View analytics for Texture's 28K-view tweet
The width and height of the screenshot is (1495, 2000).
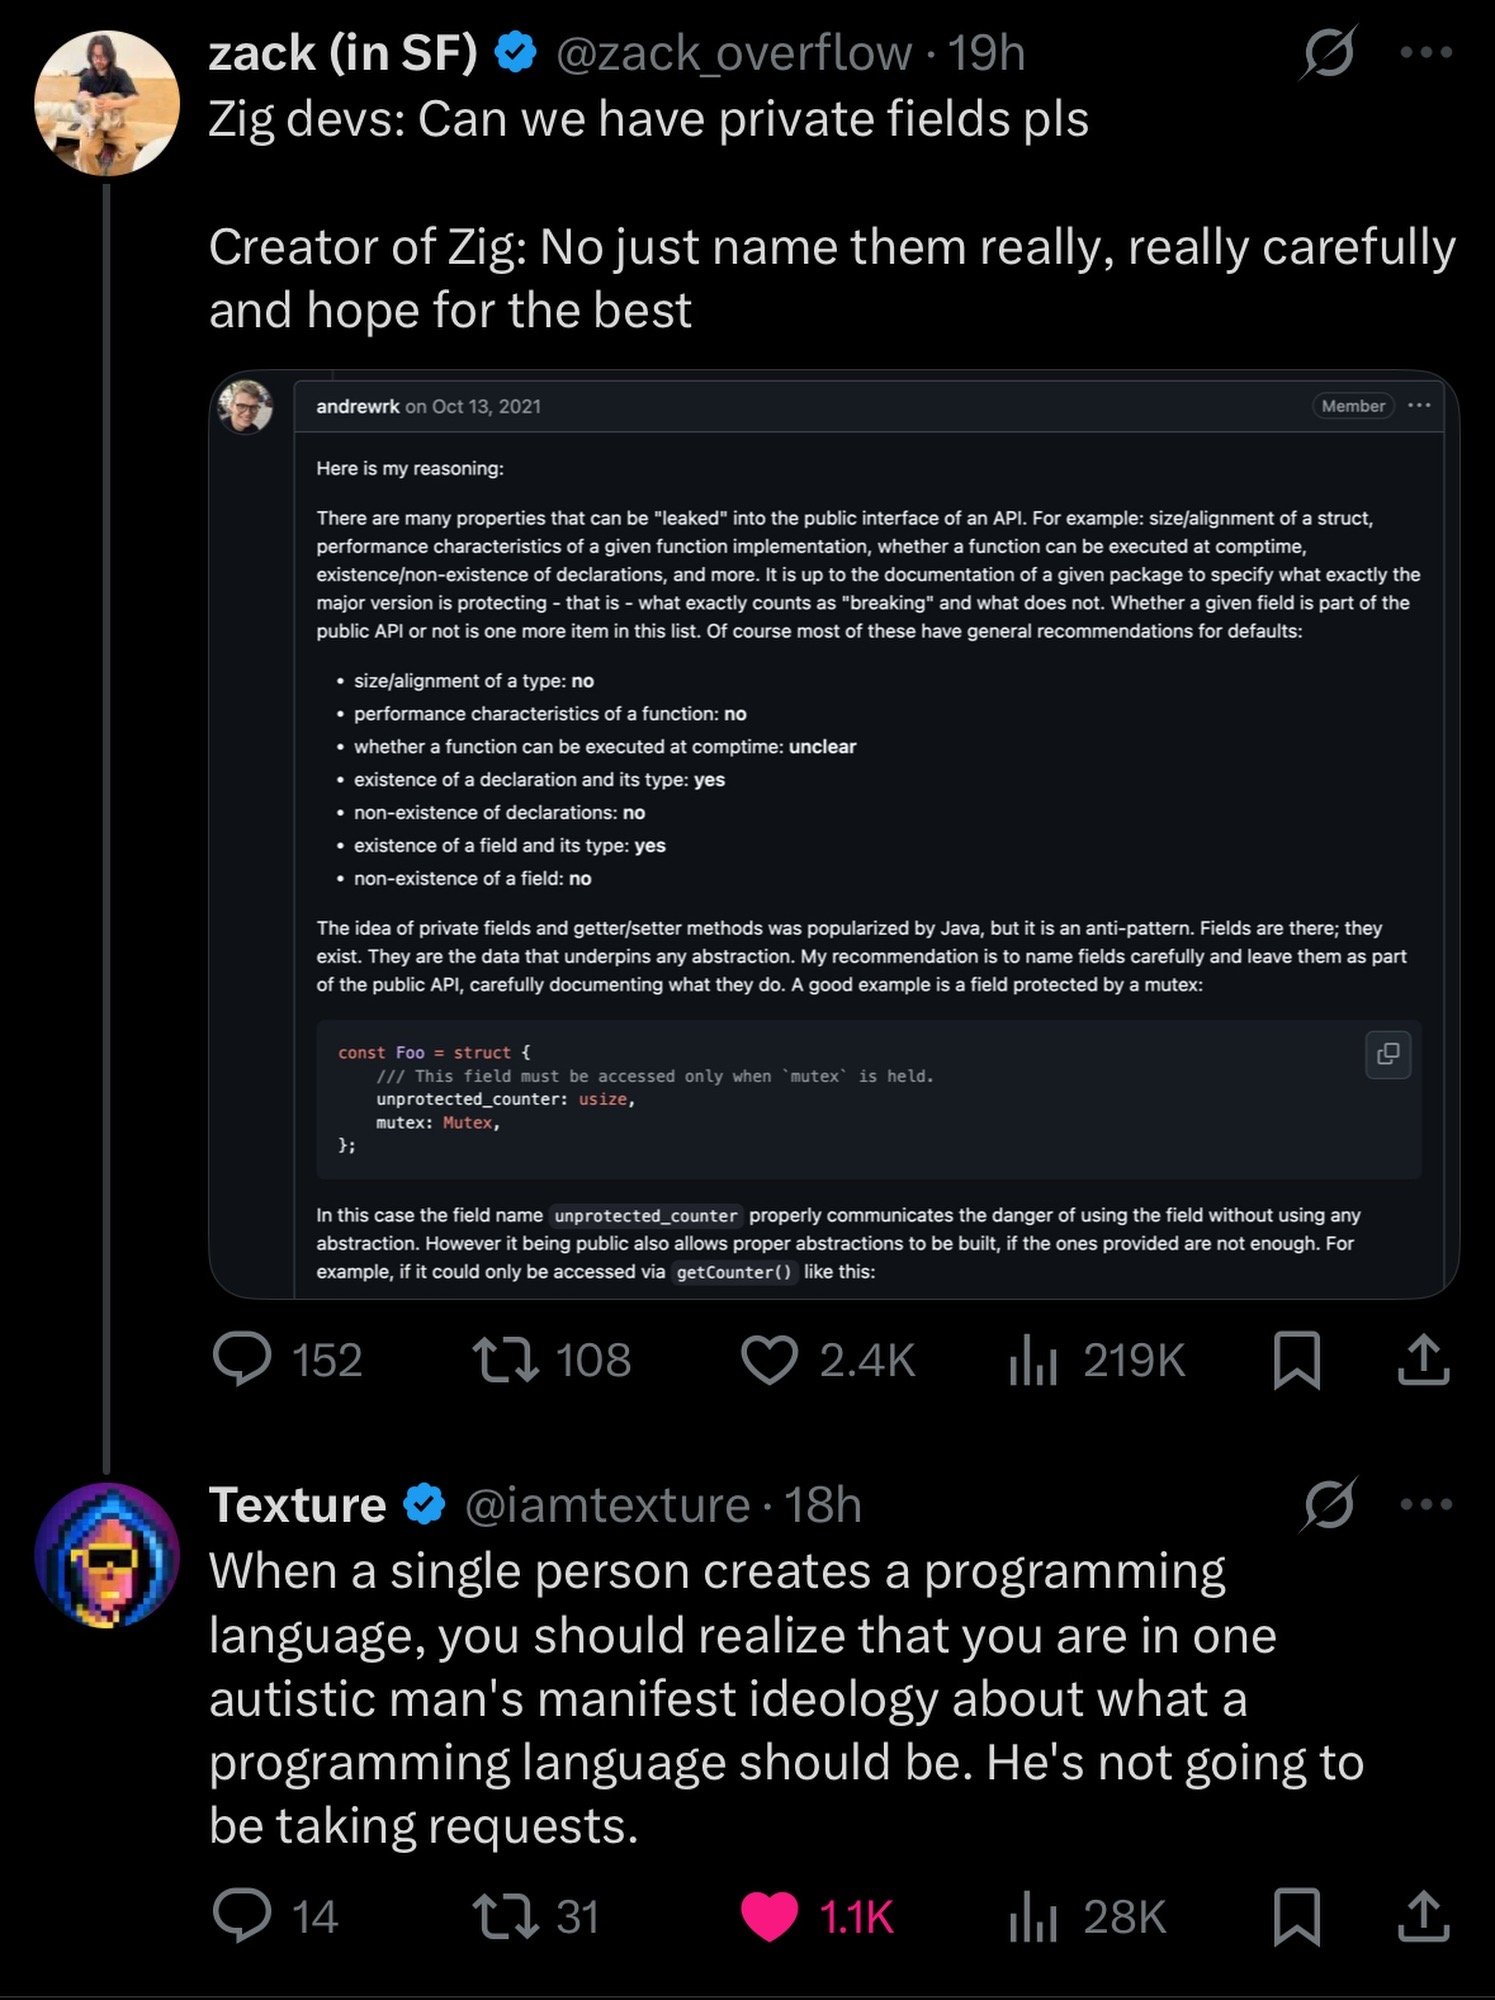[x=1033, y=1916]
